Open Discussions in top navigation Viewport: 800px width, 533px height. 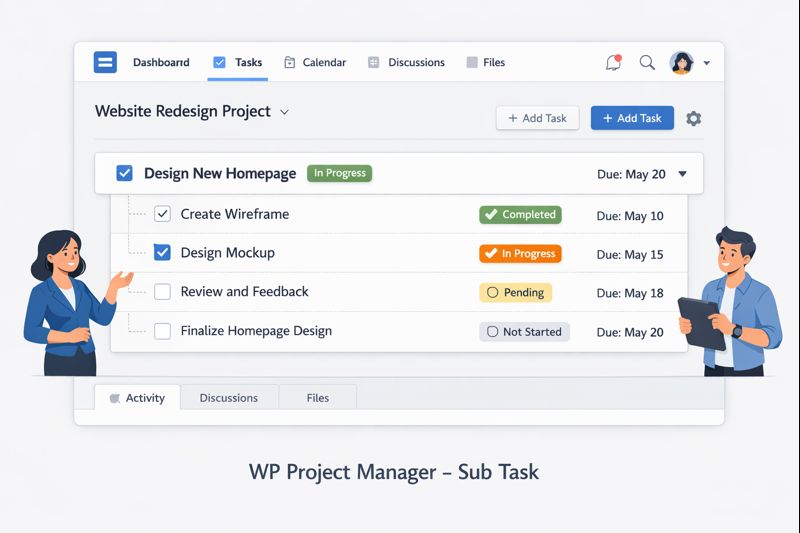click(x=416, y=62)
